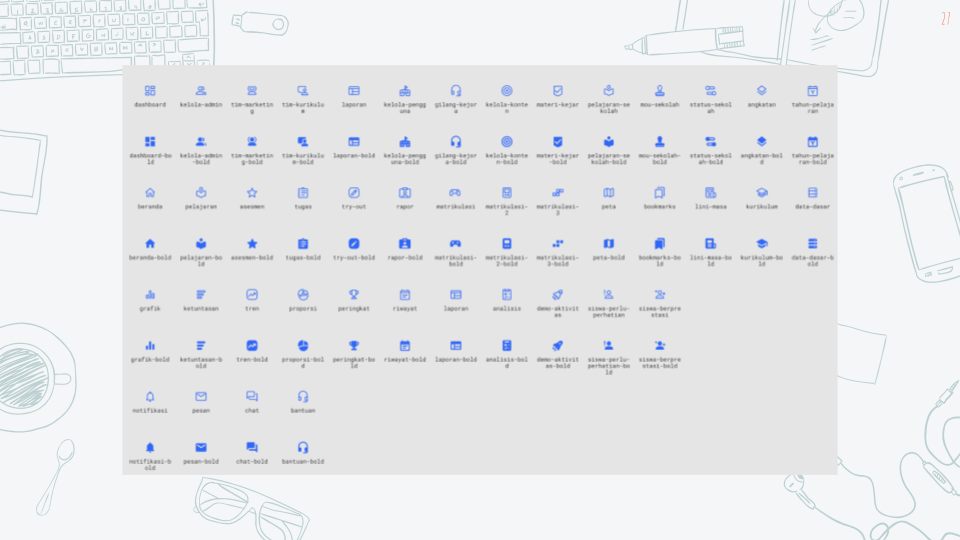Select the peringkat-bold trophy icon
The height and width of the screenshot is (540, 960).
[x=354, y=346]
